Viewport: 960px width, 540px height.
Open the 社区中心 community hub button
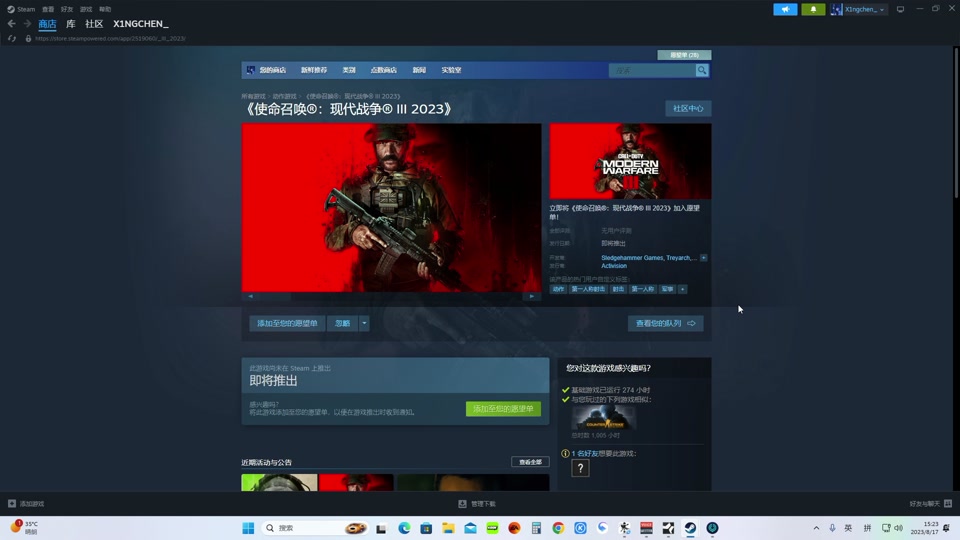pyautogui.click(x=688, y=108)
